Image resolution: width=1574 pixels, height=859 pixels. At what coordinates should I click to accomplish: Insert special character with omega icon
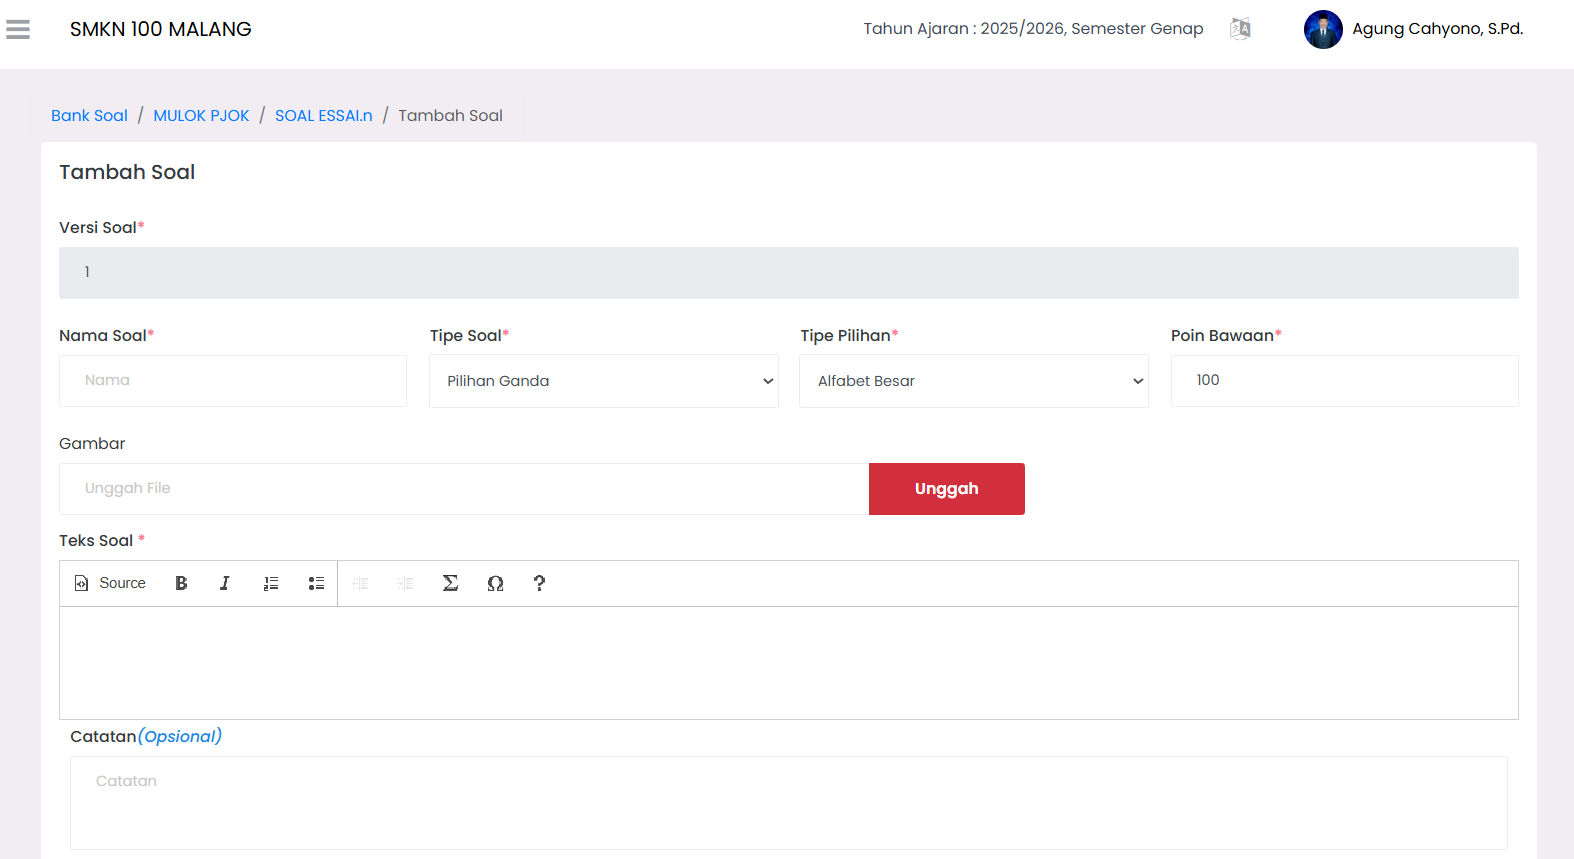495,583
